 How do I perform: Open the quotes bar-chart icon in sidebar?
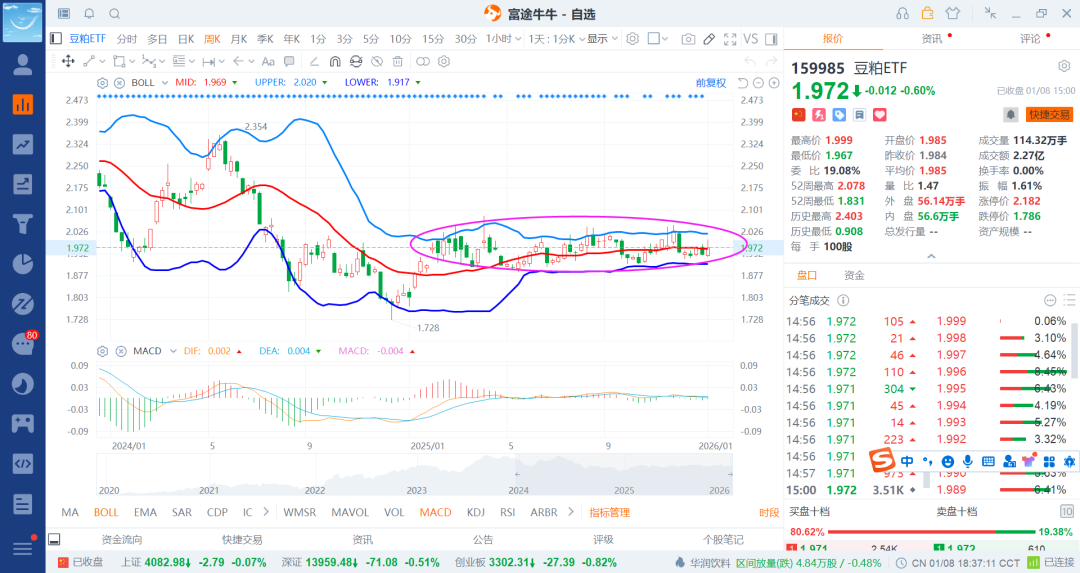[x=23, y=105]
